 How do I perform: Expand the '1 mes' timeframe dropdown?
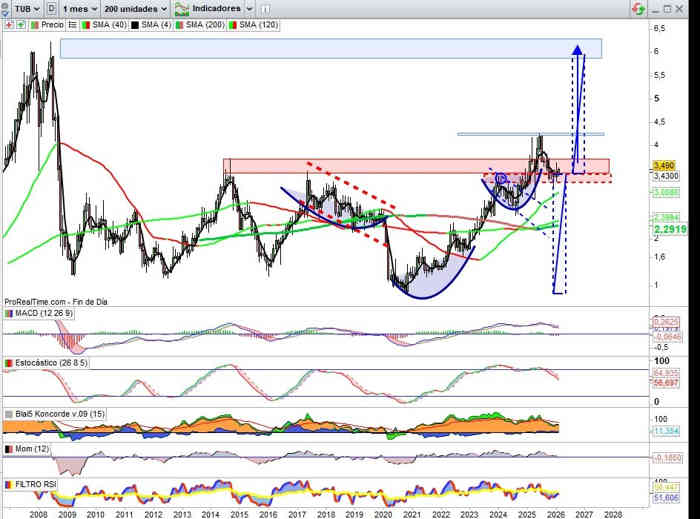pyautogui.click(x=80, y=7)
